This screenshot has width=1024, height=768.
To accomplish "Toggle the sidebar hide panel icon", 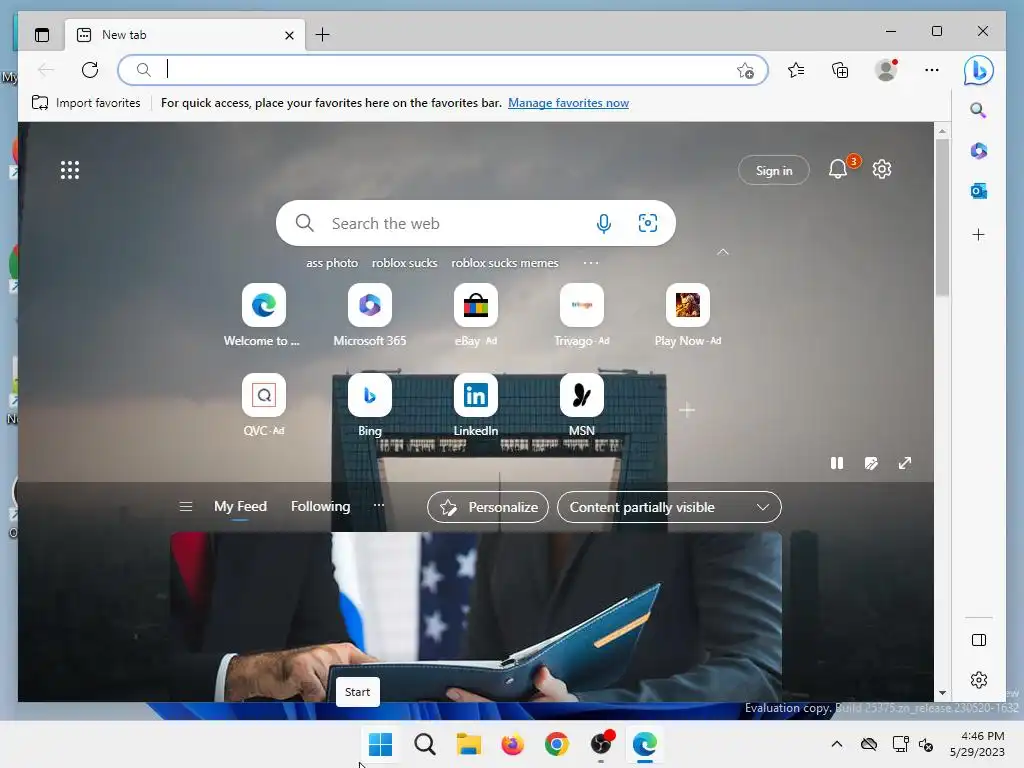I will [x=979, y=640].
